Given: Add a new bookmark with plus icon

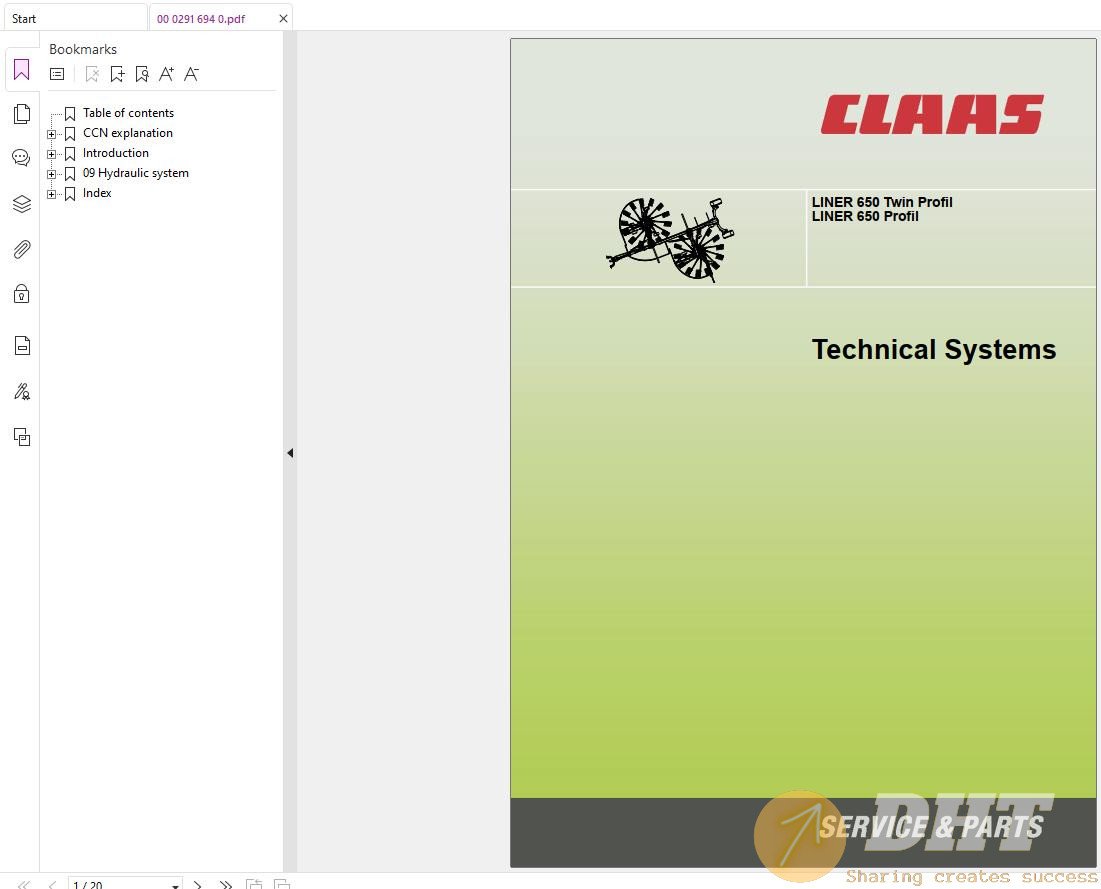Looking at the screenshot, I should pyautogui.click(x=117, y=74).
